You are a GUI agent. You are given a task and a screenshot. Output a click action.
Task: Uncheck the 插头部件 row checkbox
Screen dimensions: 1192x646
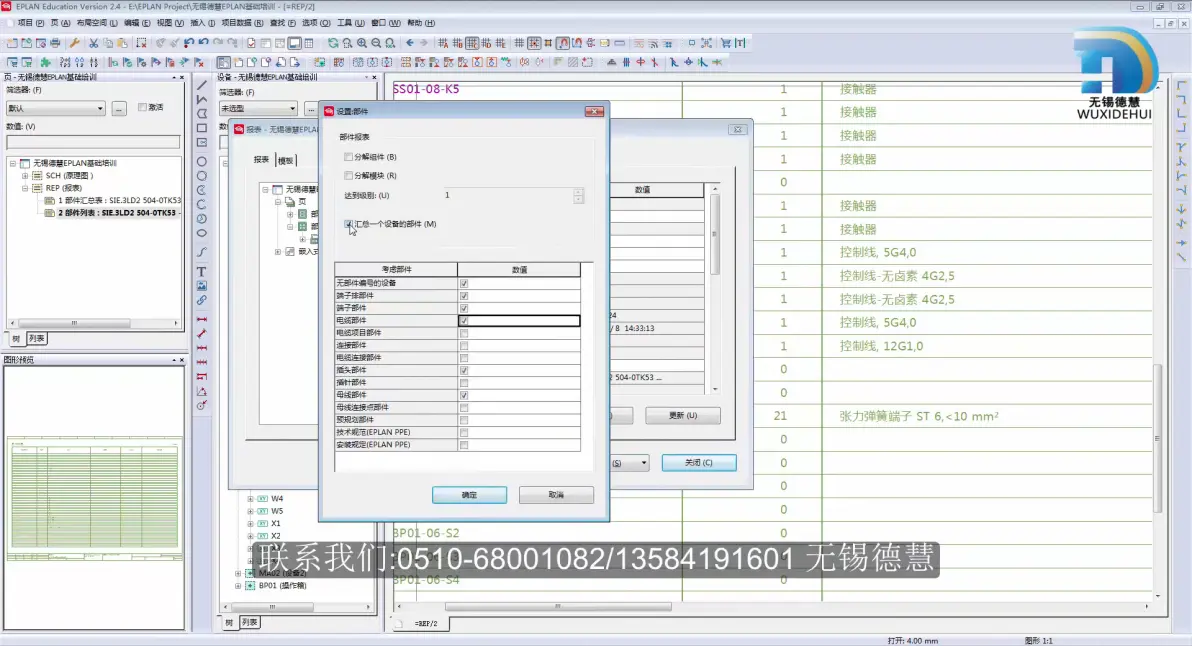(x=464, y=370)
